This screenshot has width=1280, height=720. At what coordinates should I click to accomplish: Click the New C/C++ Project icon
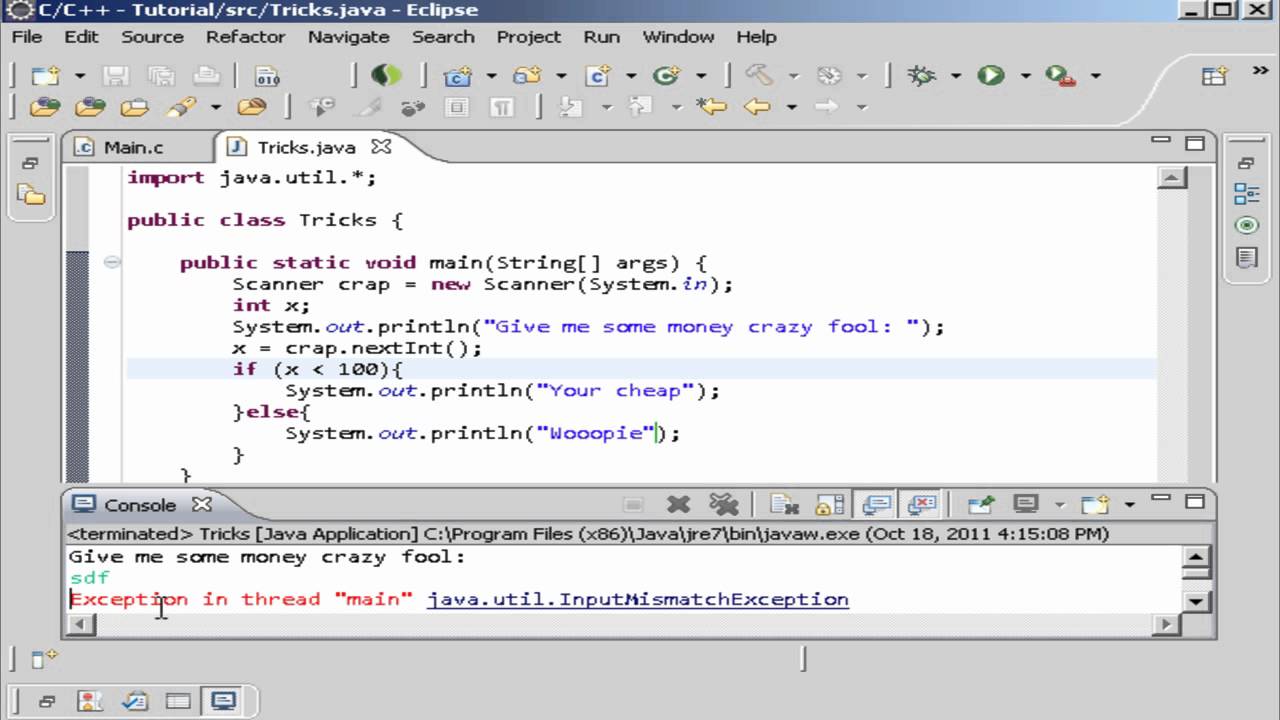point(458,75)
